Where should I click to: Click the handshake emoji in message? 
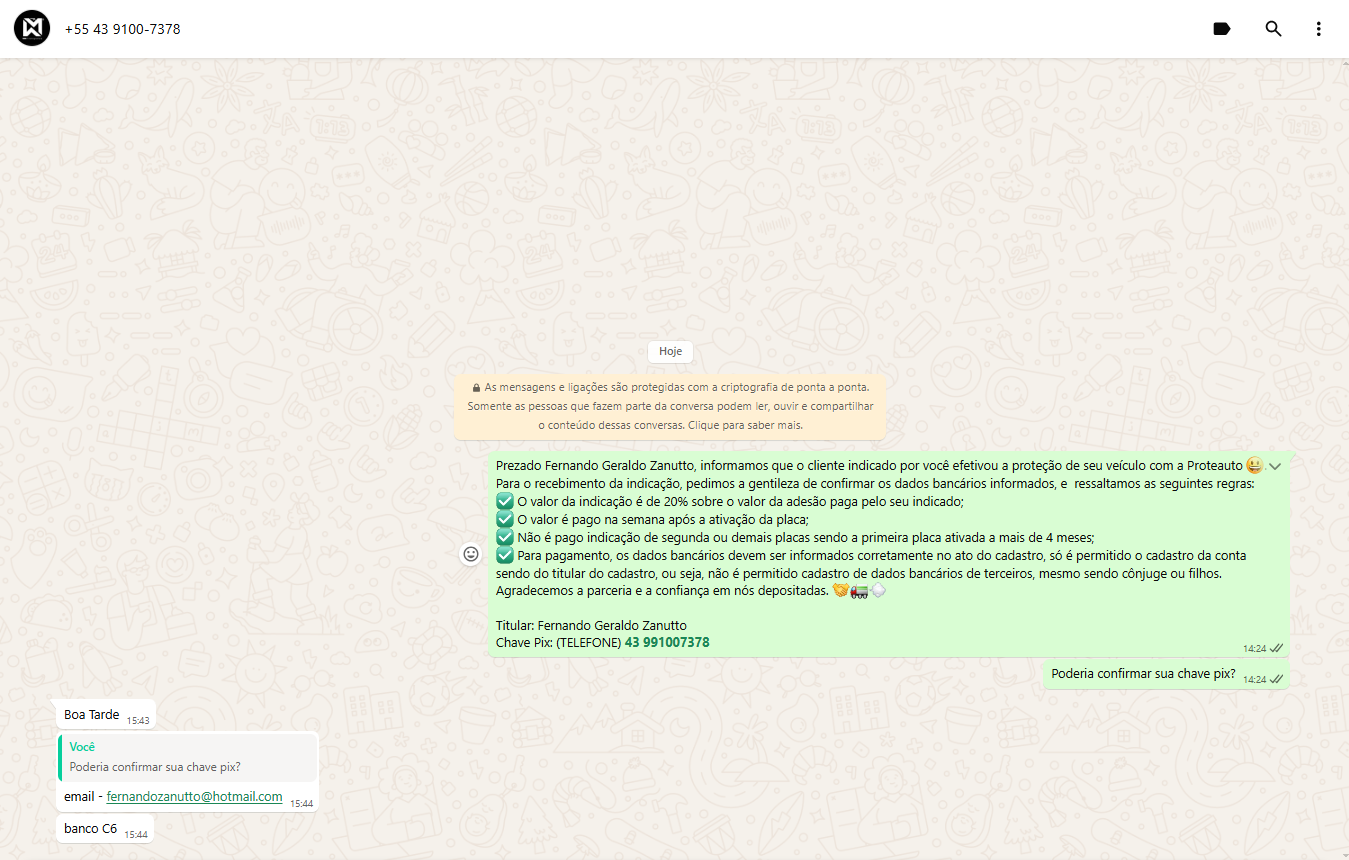coord(841,591)
